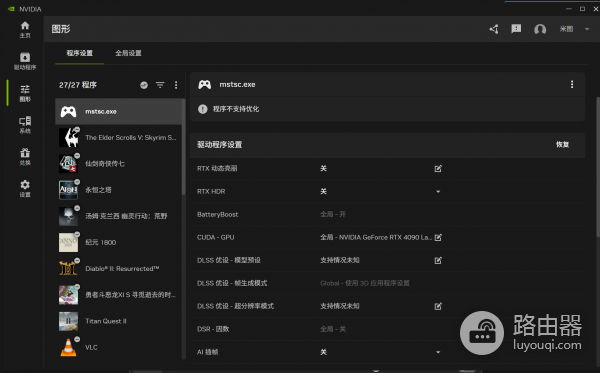Edit the CUDA - GPU setting

(x=438, y=237)
